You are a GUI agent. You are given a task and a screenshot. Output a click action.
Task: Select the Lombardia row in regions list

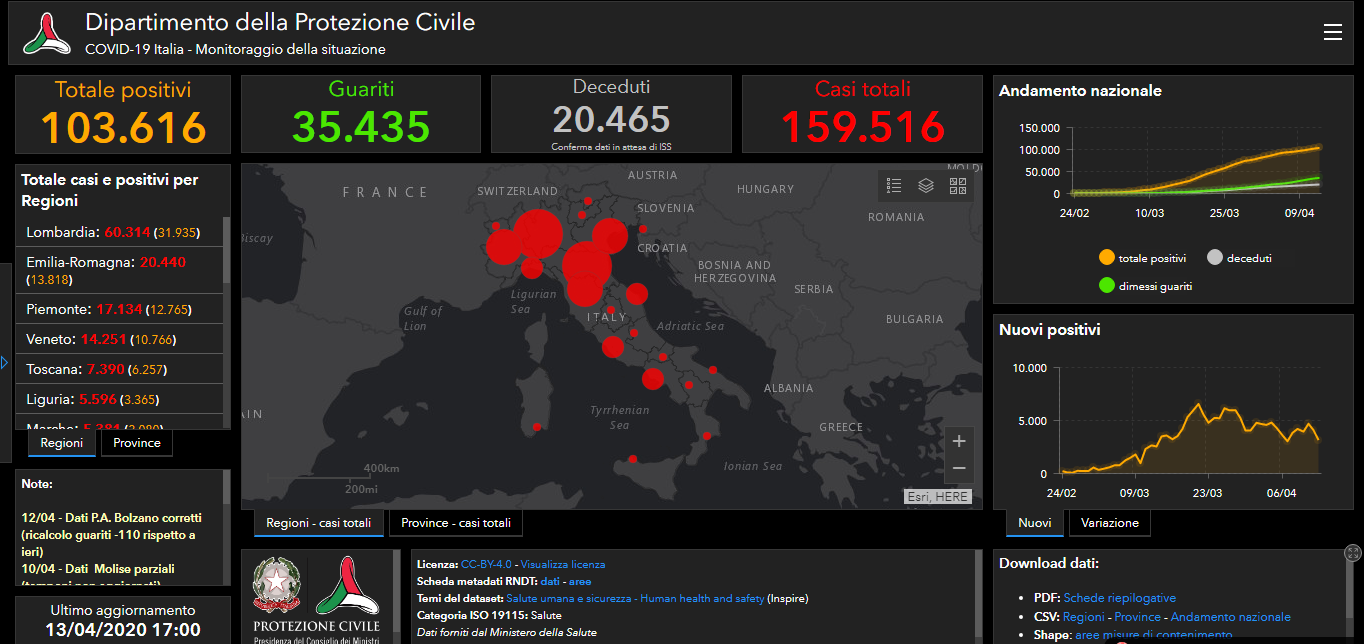(x=118, y=232)
